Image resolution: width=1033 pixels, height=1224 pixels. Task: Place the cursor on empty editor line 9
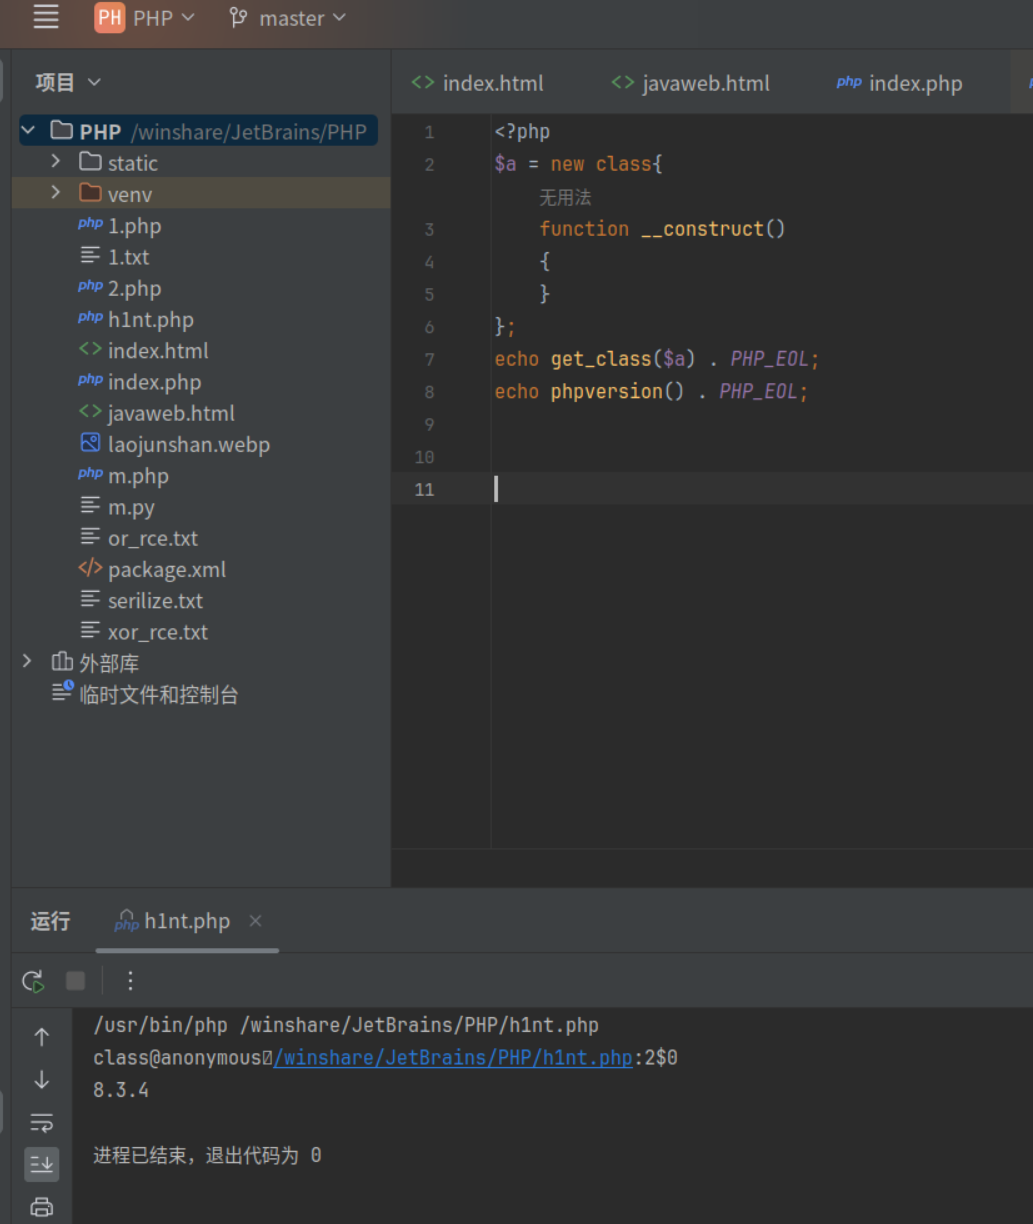[x=760, y=424]
